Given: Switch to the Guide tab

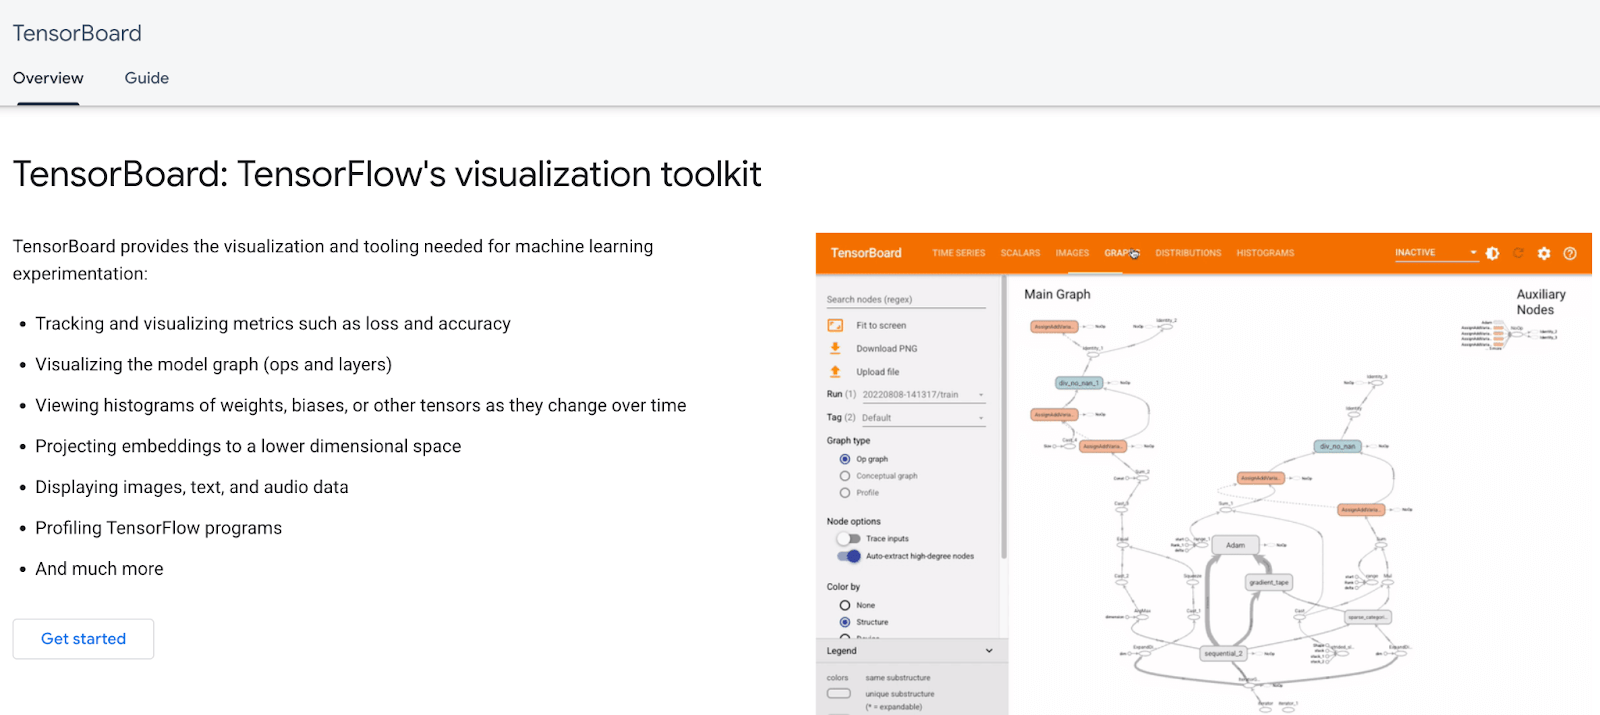Looking at the screenshot, I should point(146,78).
